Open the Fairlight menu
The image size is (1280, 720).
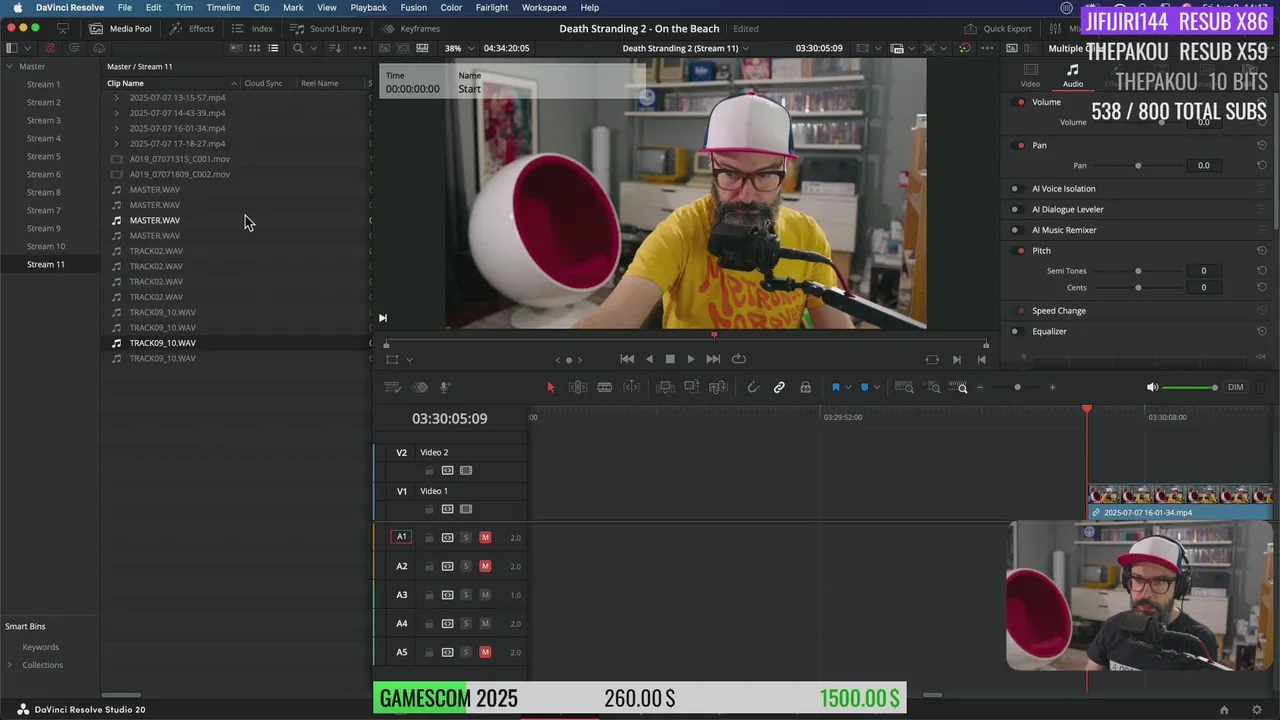[491, 7]
